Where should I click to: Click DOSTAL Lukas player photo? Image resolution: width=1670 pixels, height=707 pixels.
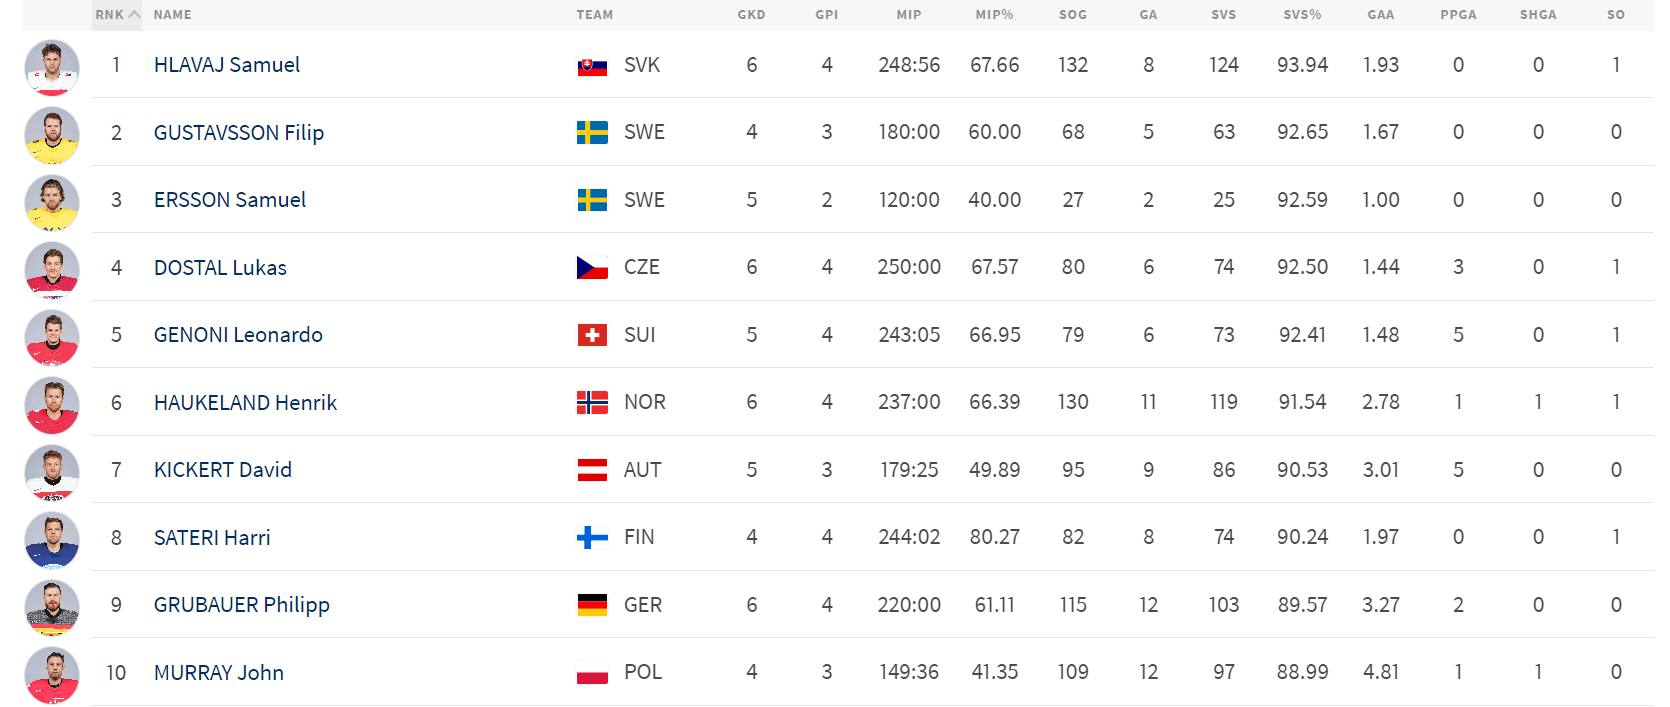(x=52, y=269)
